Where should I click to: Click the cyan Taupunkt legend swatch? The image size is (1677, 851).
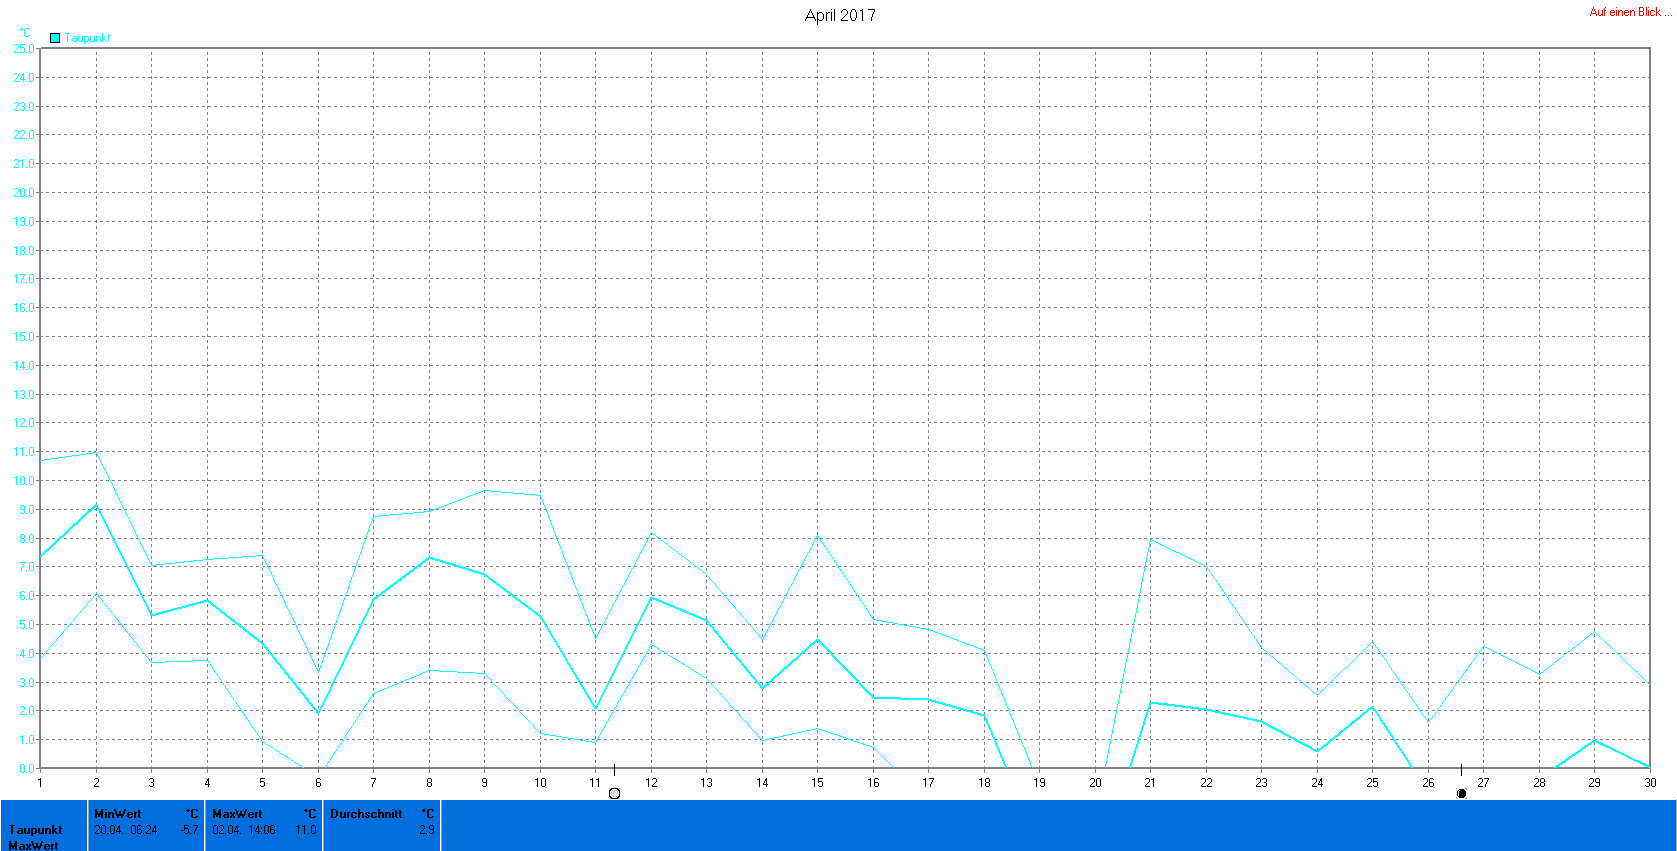tap(55, 38)
